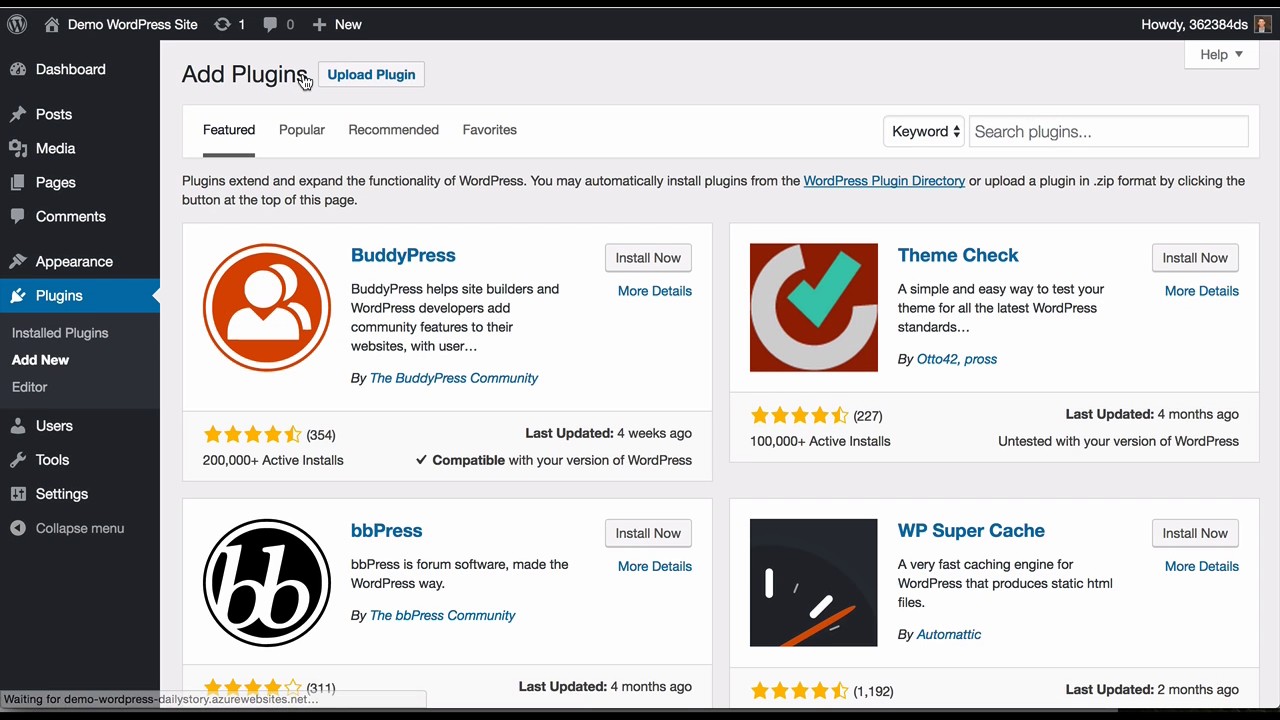The width and height of the screenshot is (1280, 720).
Task: Open the WordPress Plugin Directory link
Action: coord(884,181)
